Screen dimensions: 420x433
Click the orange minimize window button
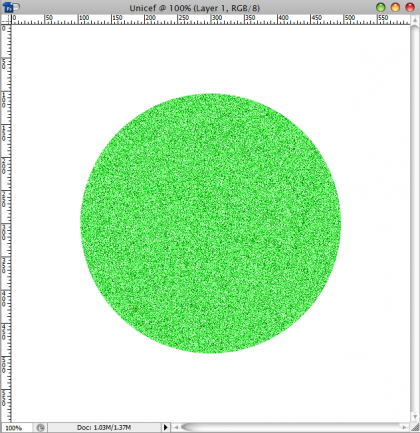tap(395, 7)
